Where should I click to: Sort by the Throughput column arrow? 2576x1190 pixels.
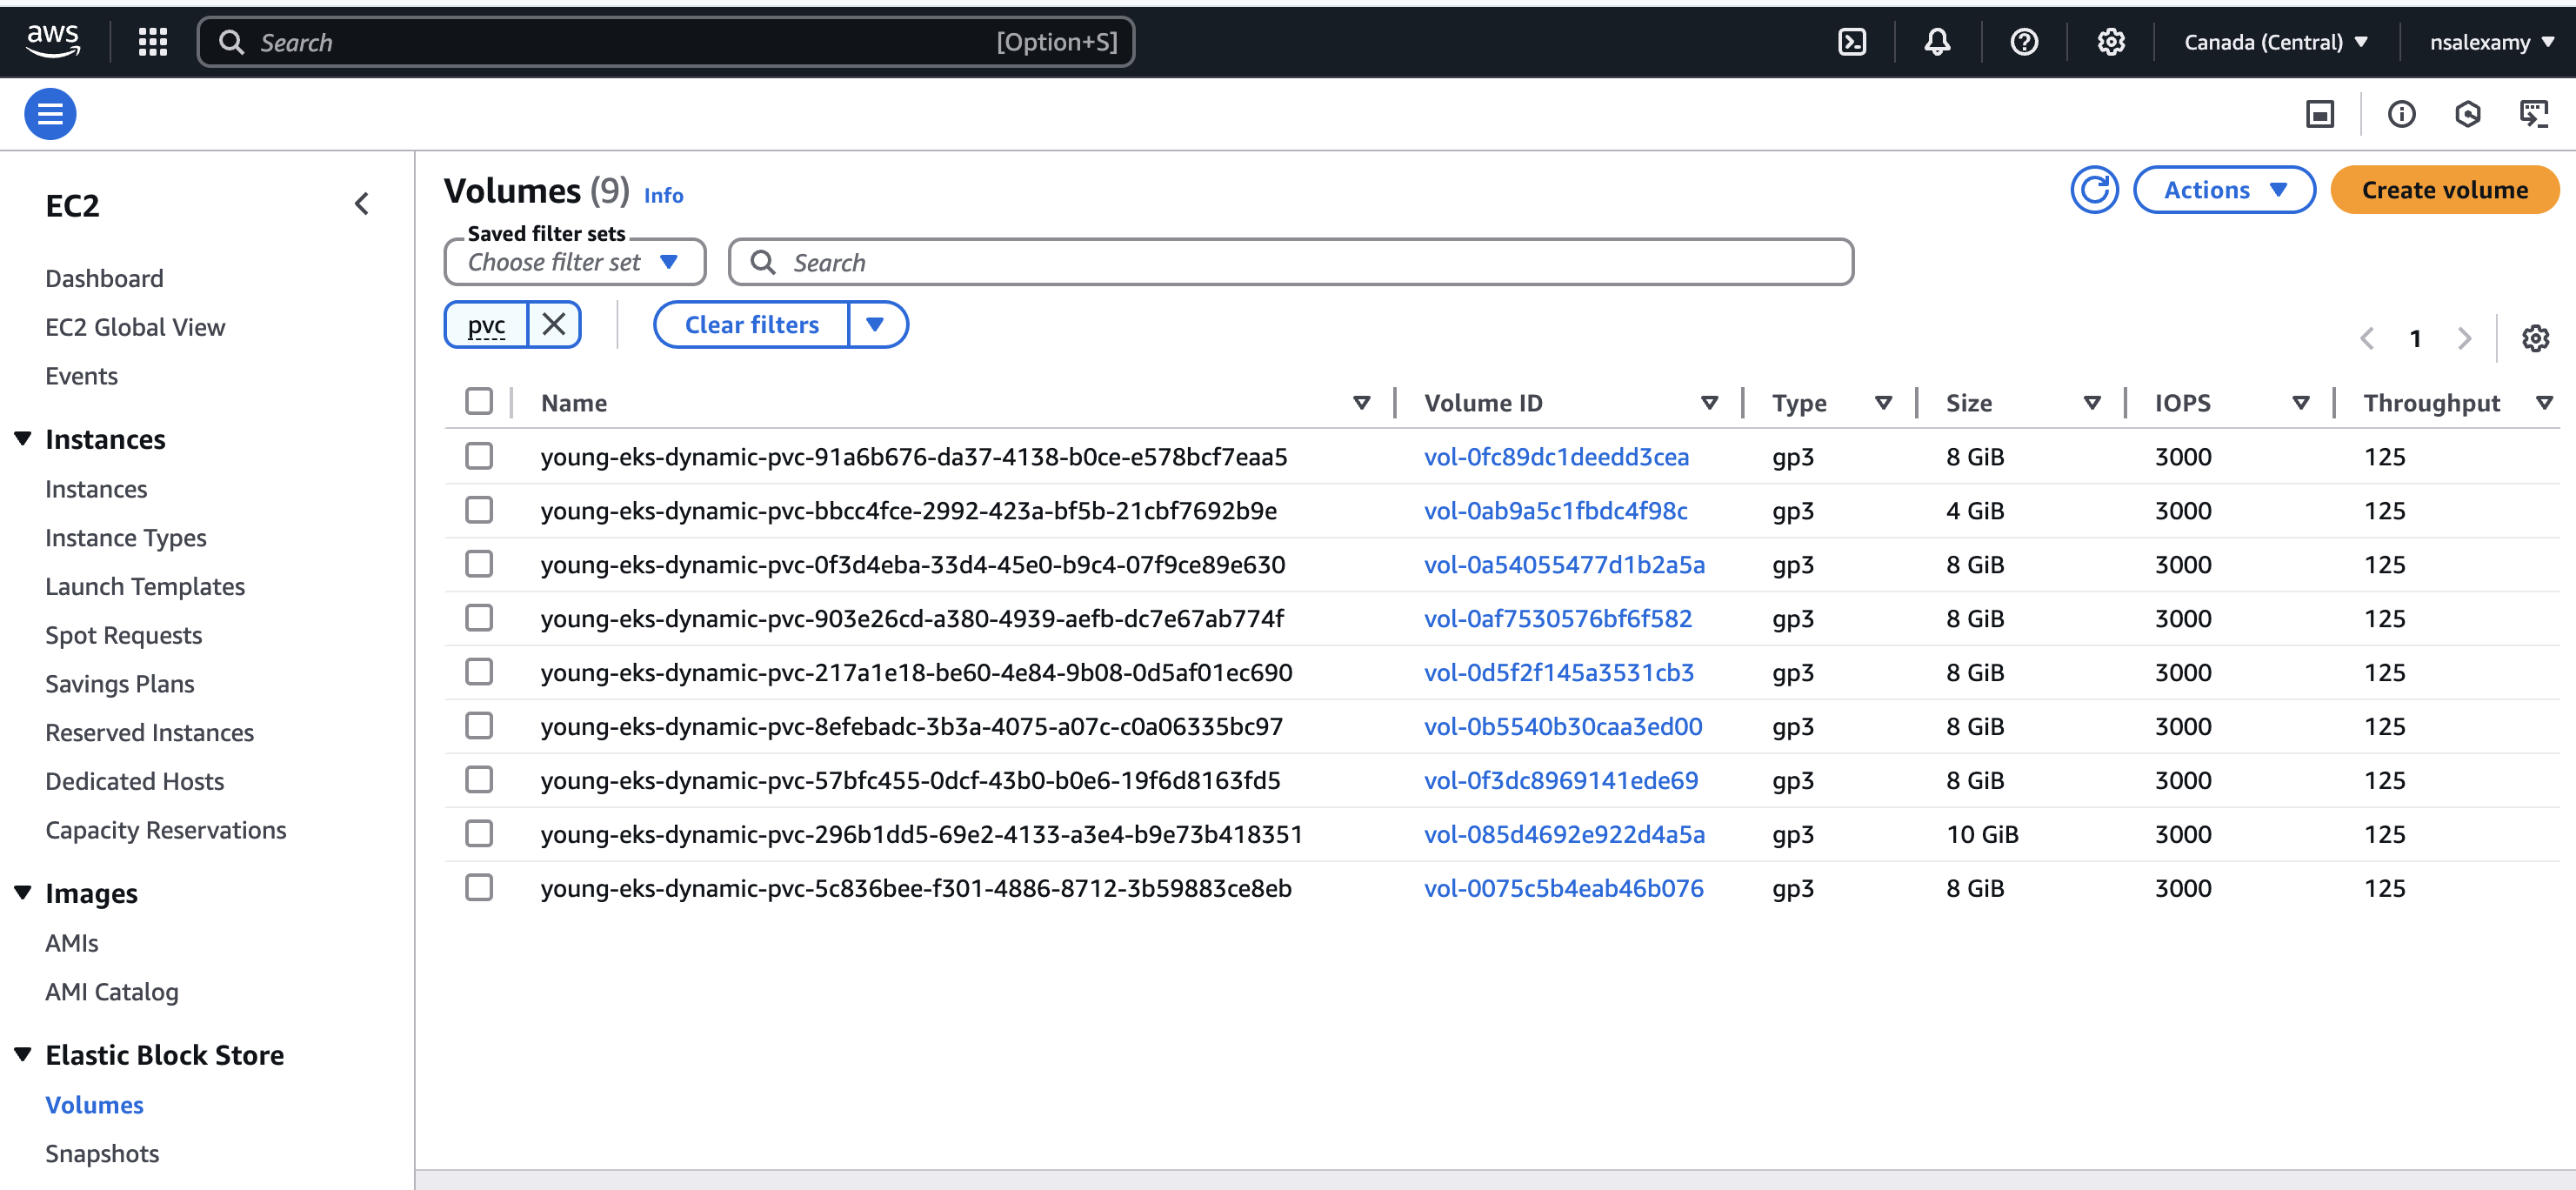point(2544,402)
